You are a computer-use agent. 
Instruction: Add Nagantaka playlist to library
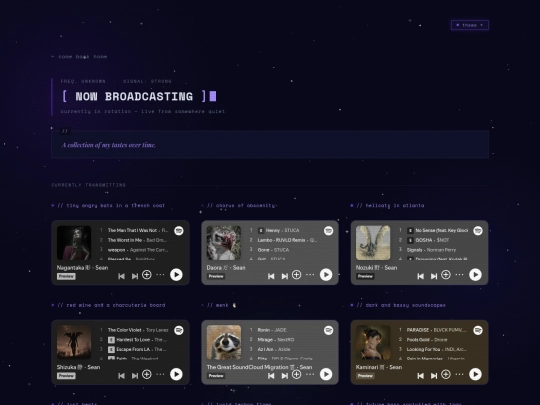147,275
